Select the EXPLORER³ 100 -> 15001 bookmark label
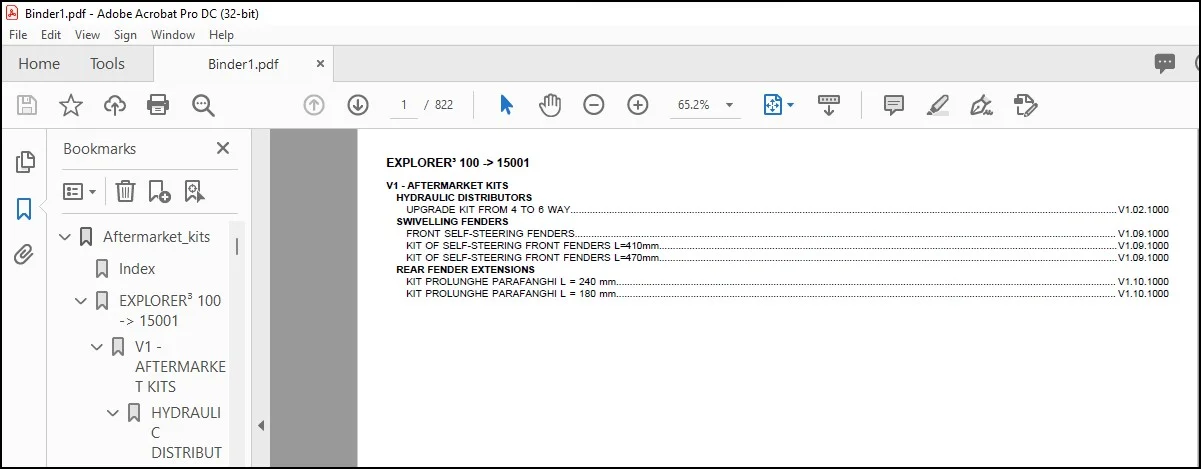The height and width of the screenshot is (469, 1201). (170, 311)
